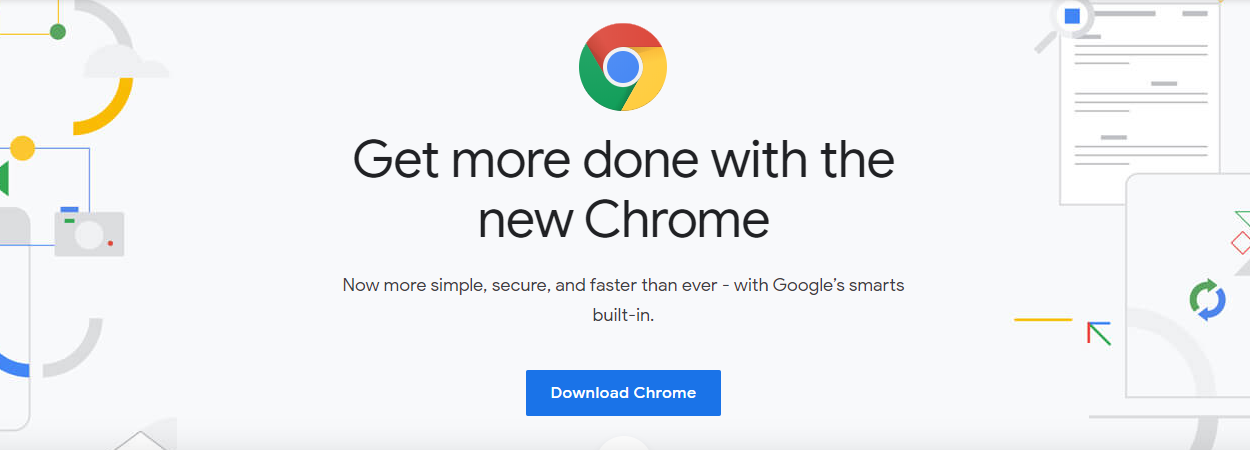Click the red diamond outline shape
Screen dimensions: 1250x451
[1241, 242]
